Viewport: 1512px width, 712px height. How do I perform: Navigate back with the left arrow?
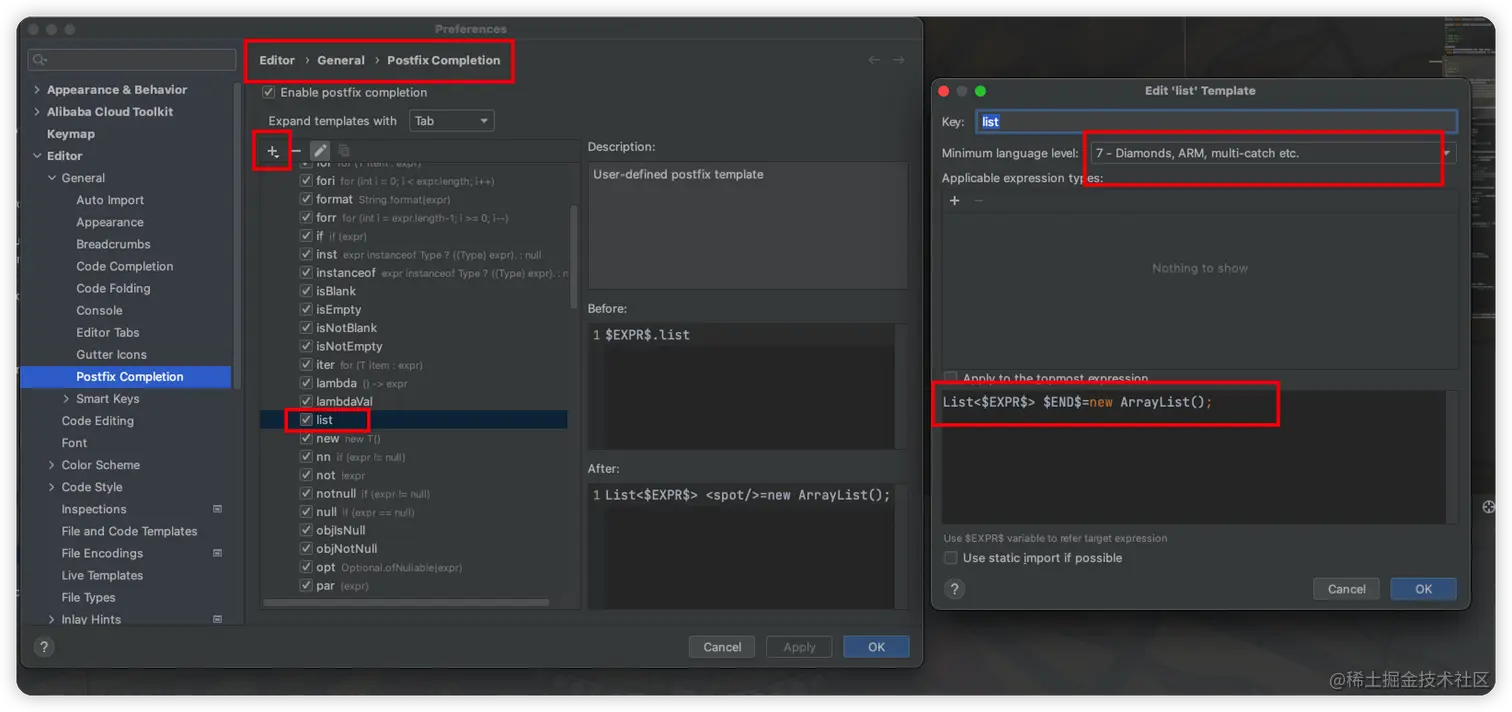pyautogui.click(x=874, y=60)
